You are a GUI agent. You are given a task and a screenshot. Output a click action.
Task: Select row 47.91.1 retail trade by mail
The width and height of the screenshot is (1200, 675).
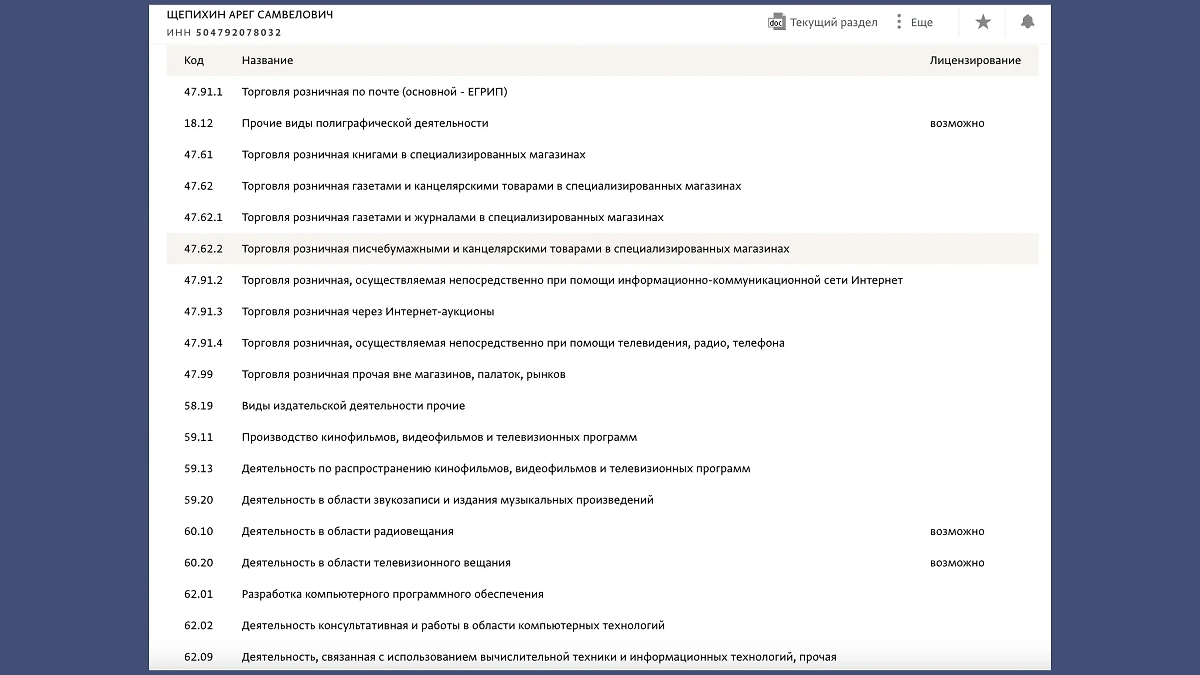tap(374, 92)
